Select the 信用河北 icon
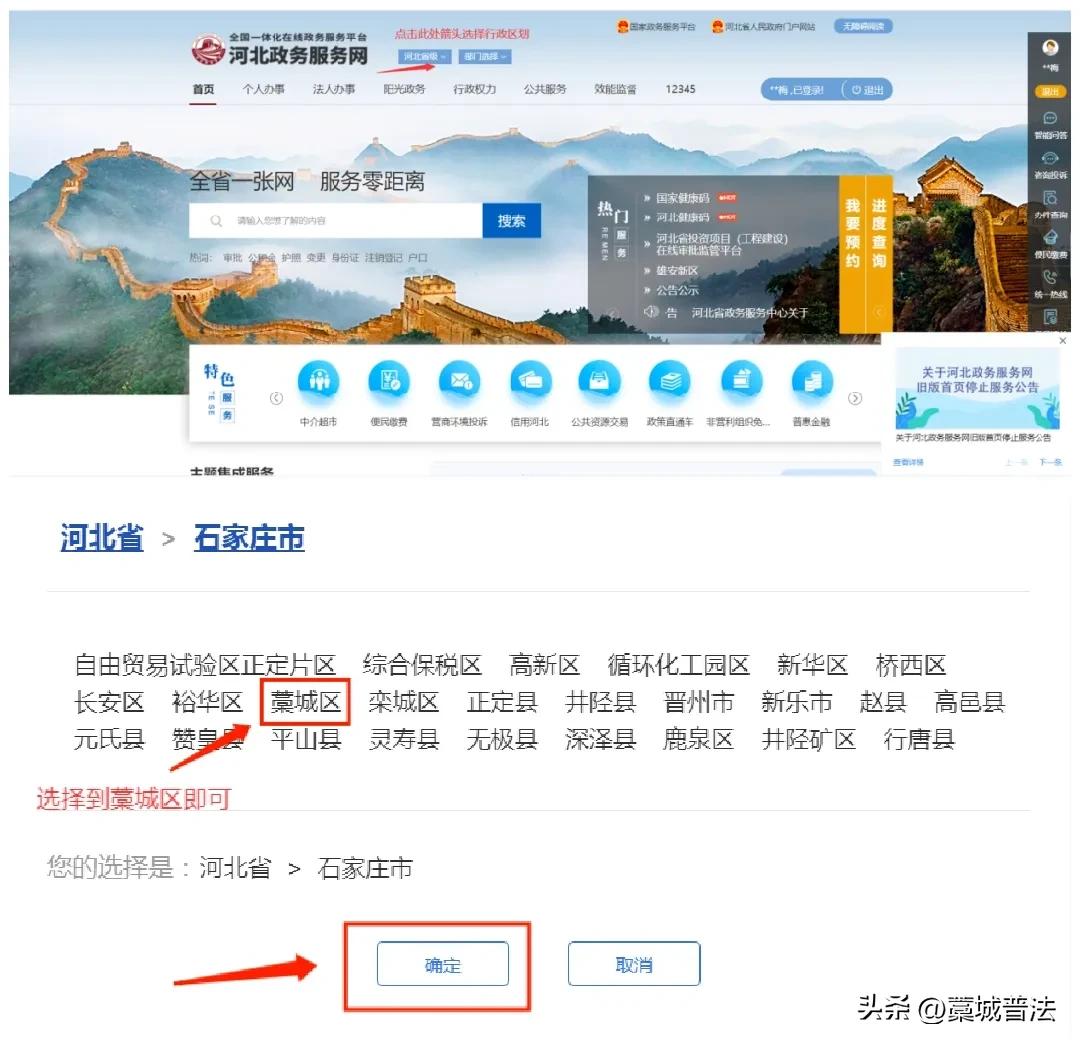 click(530, 381)
